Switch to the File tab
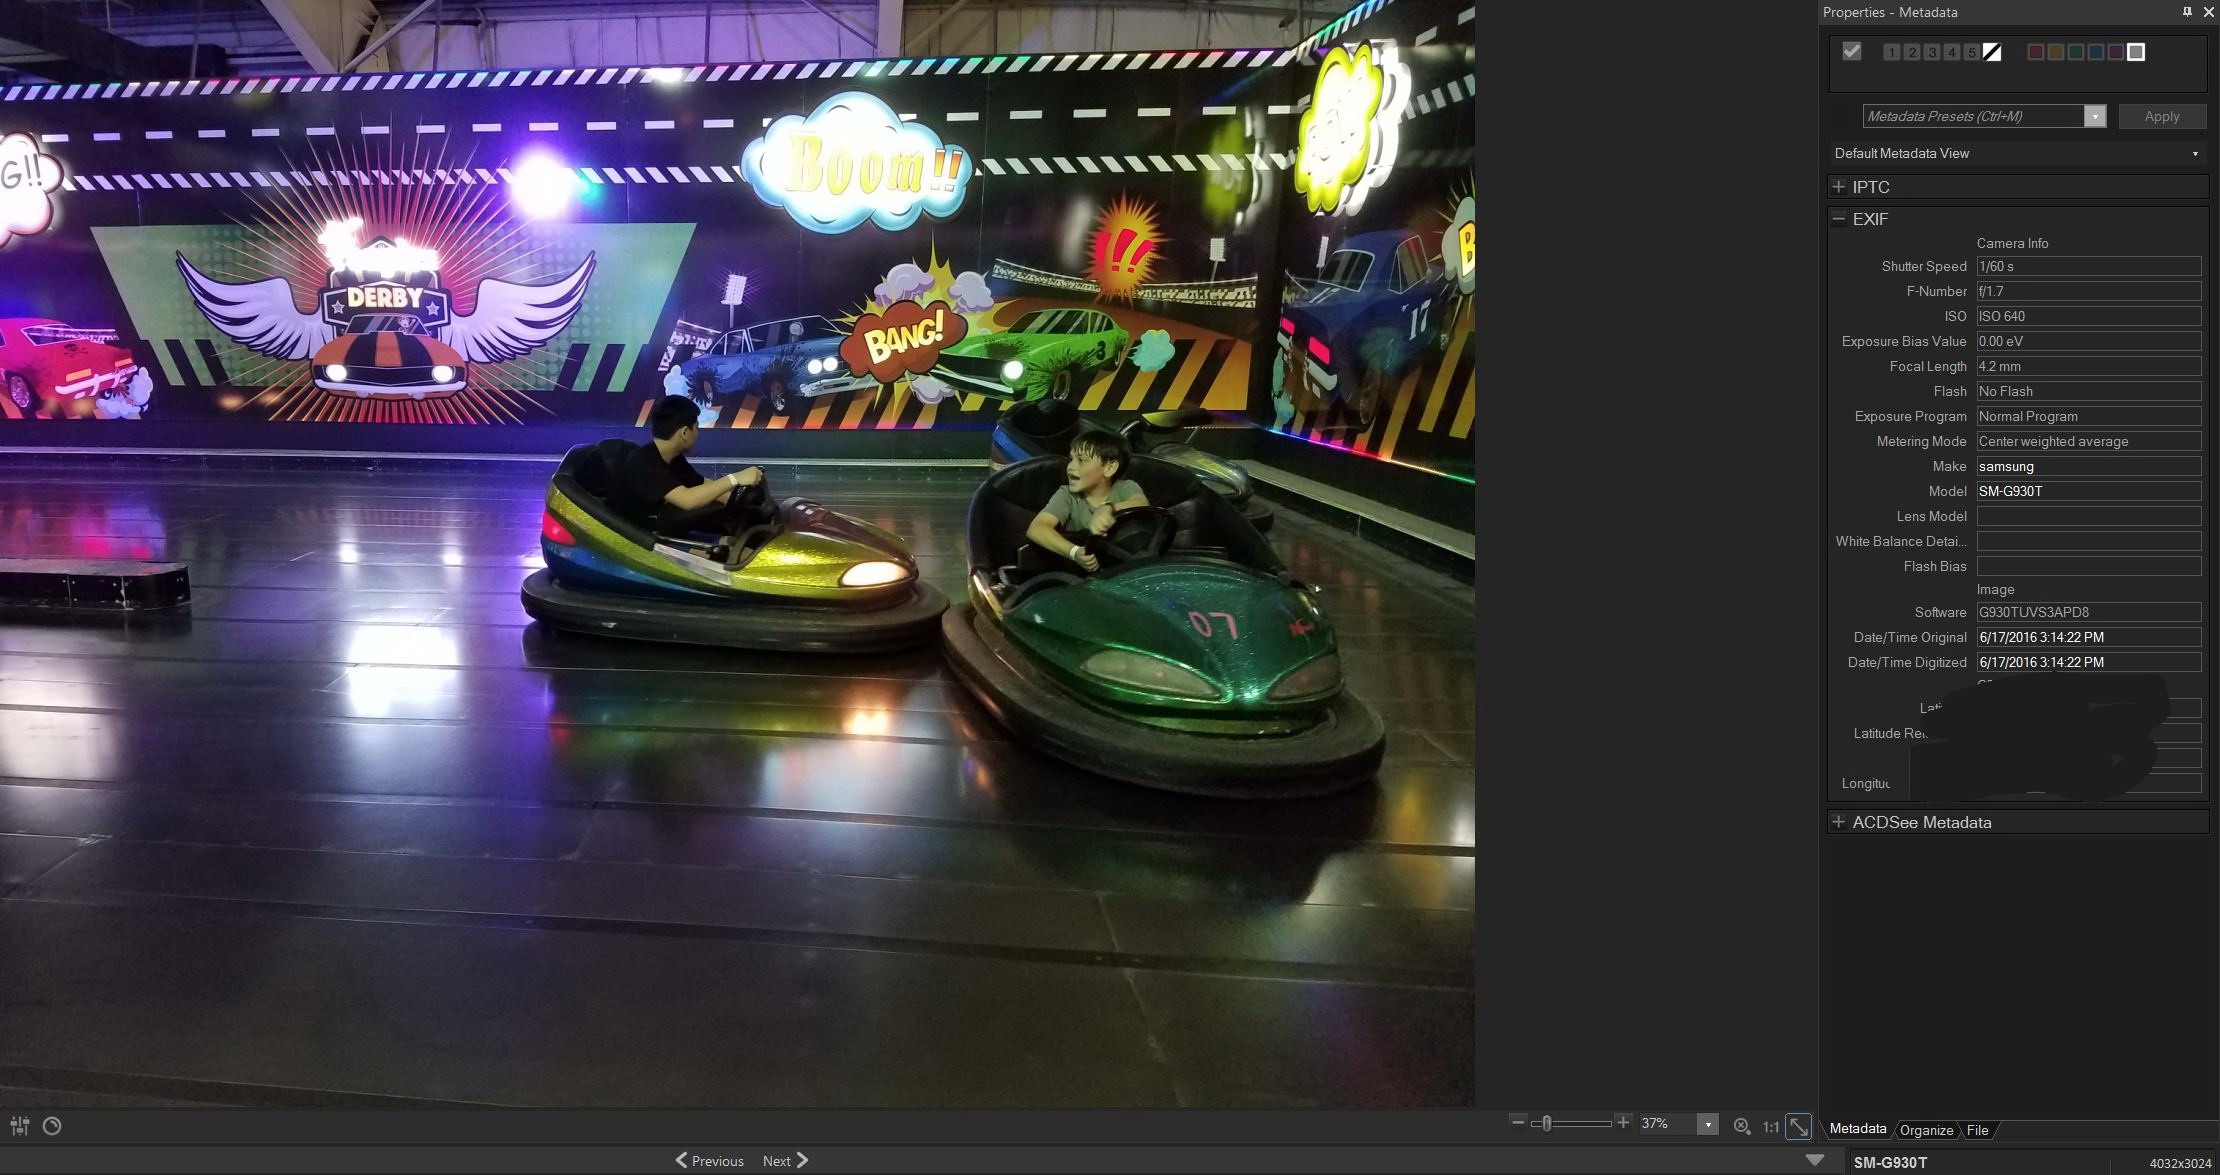2220x1175 pixels. 1977,1130
